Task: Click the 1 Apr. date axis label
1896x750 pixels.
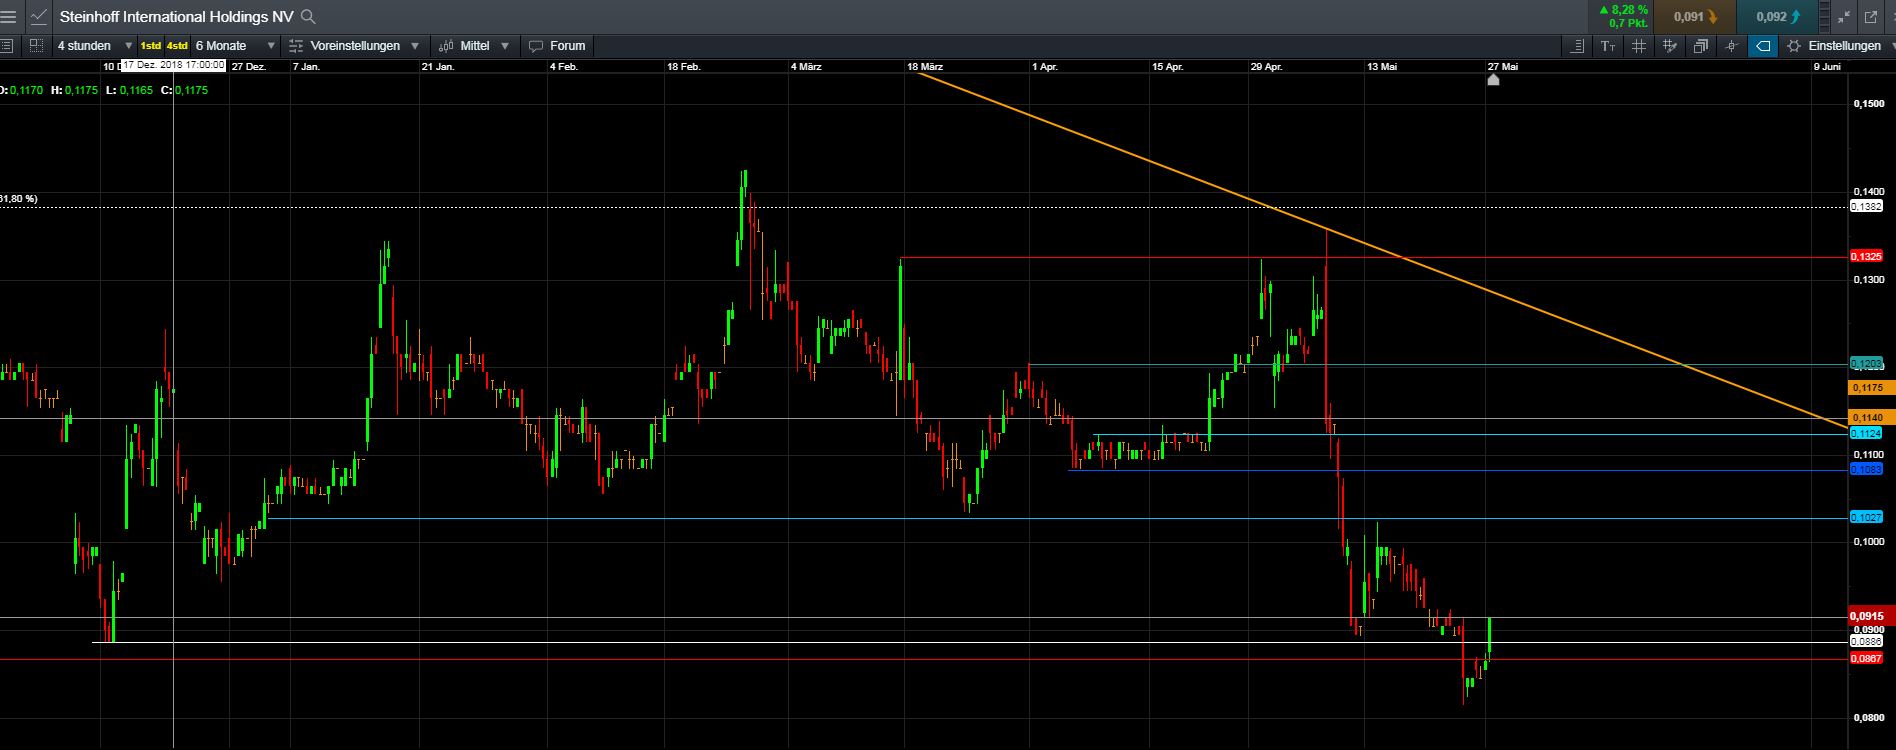Action: click(x=1045, y=66)
